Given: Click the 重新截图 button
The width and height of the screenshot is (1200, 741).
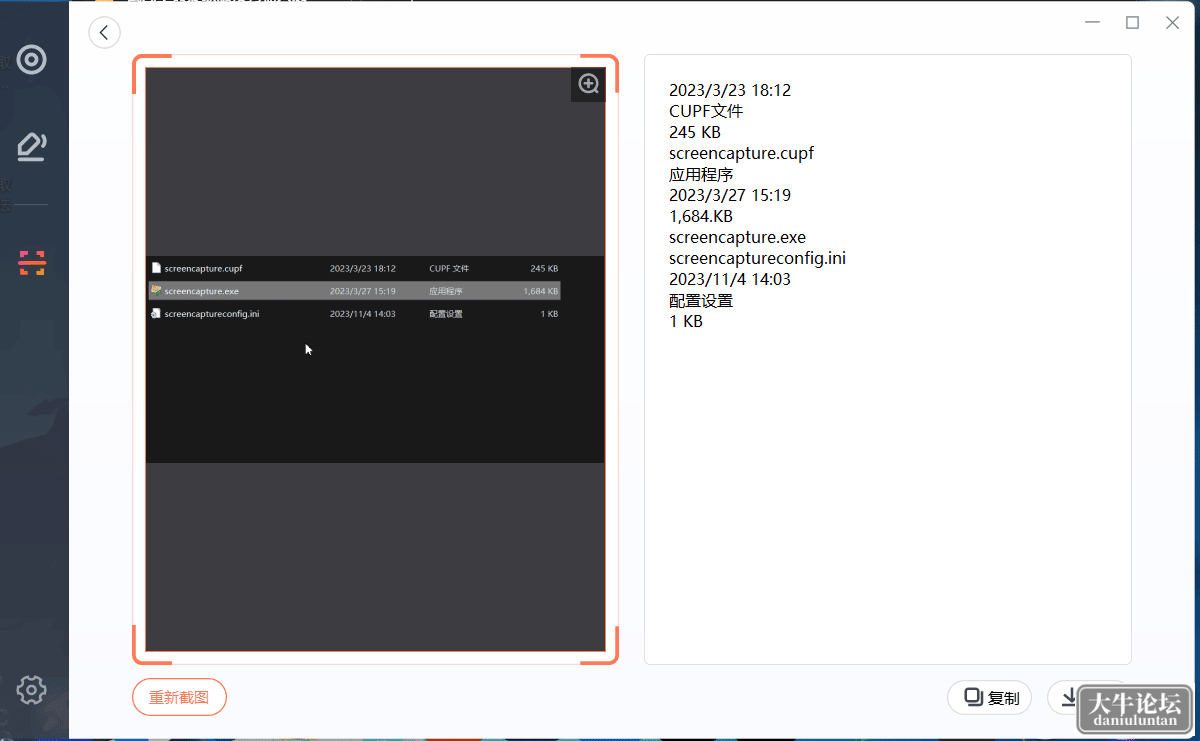Looking at the screenshot, I should pyautogui.click(x=179, y=698).
